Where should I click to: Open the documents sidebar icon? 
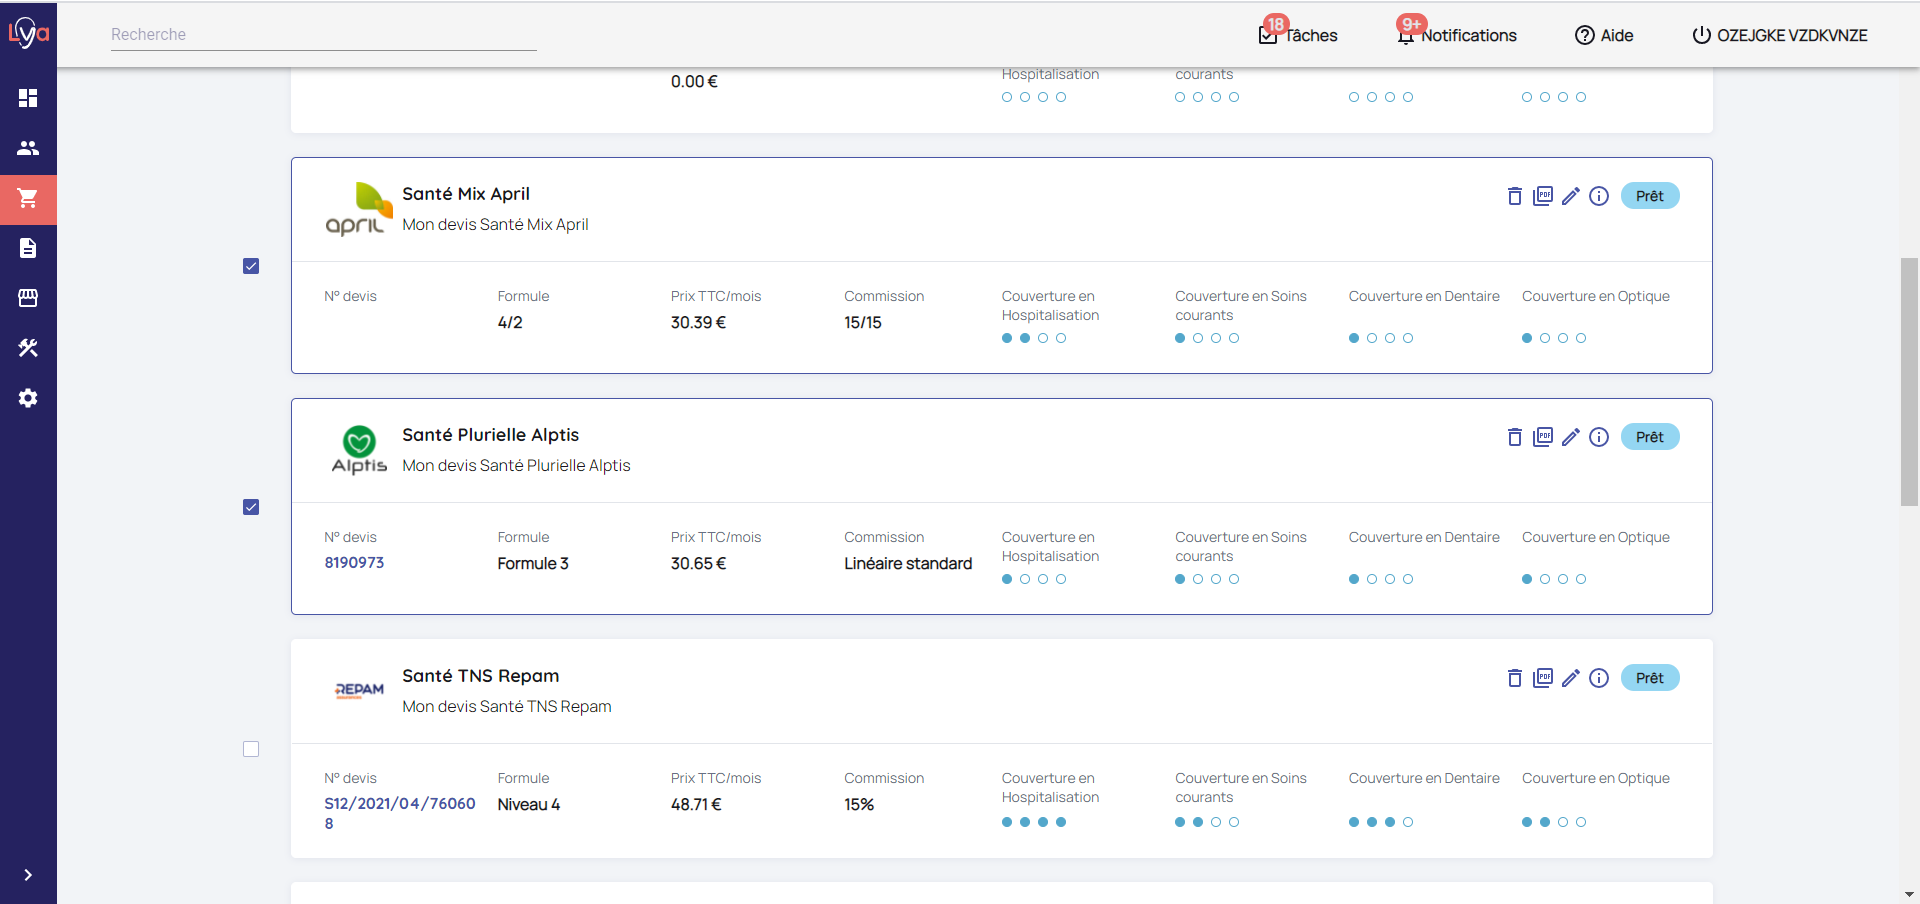tap(28, 248)
